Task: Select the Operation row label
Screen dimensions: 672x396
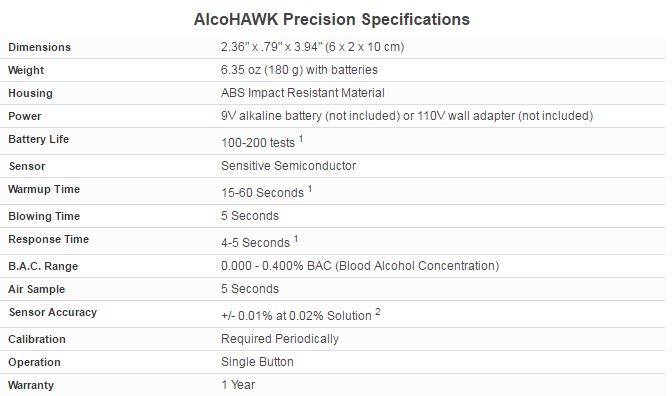Action: pos(34,363)
